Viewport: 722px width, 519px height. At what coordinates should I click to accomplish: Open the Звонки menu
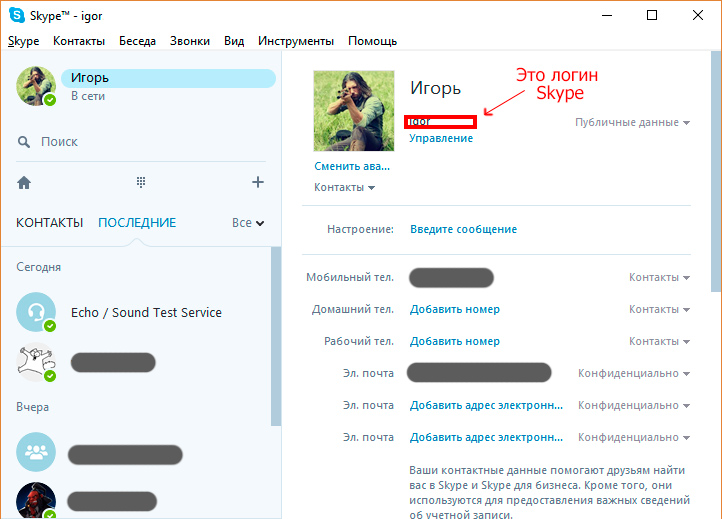click(x=190, y=41)
